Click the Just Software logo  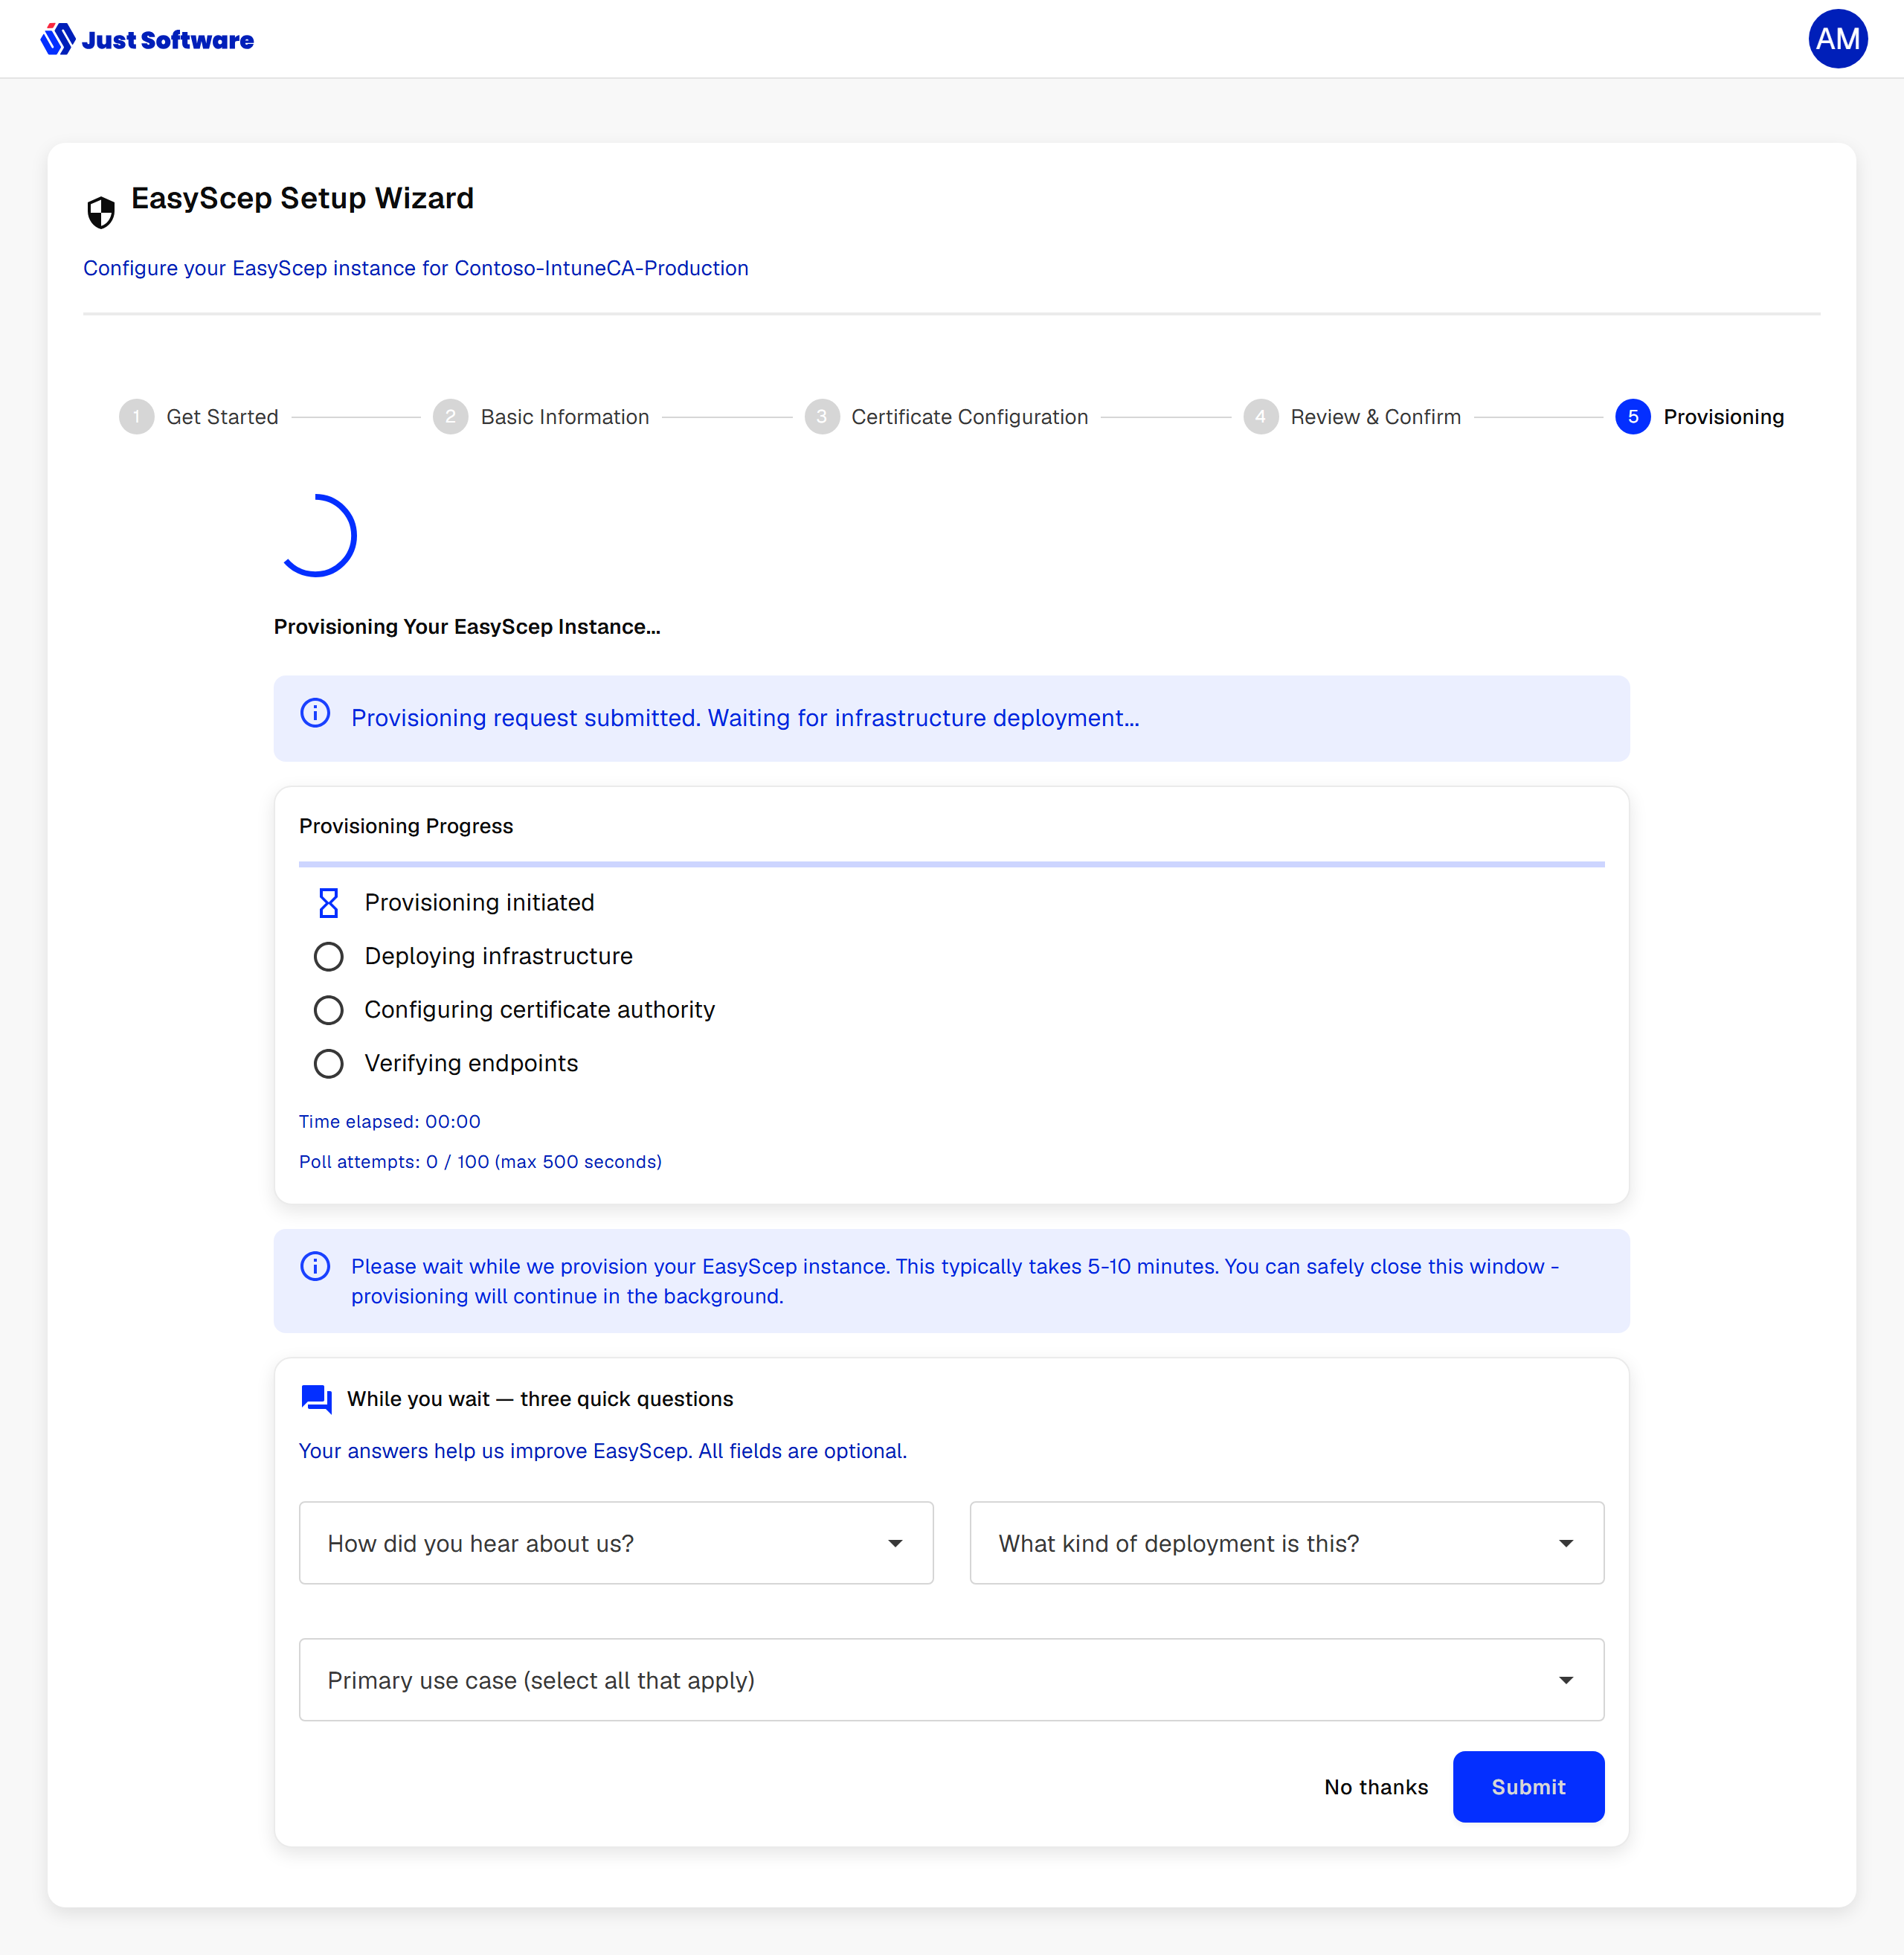click(147, 39)
